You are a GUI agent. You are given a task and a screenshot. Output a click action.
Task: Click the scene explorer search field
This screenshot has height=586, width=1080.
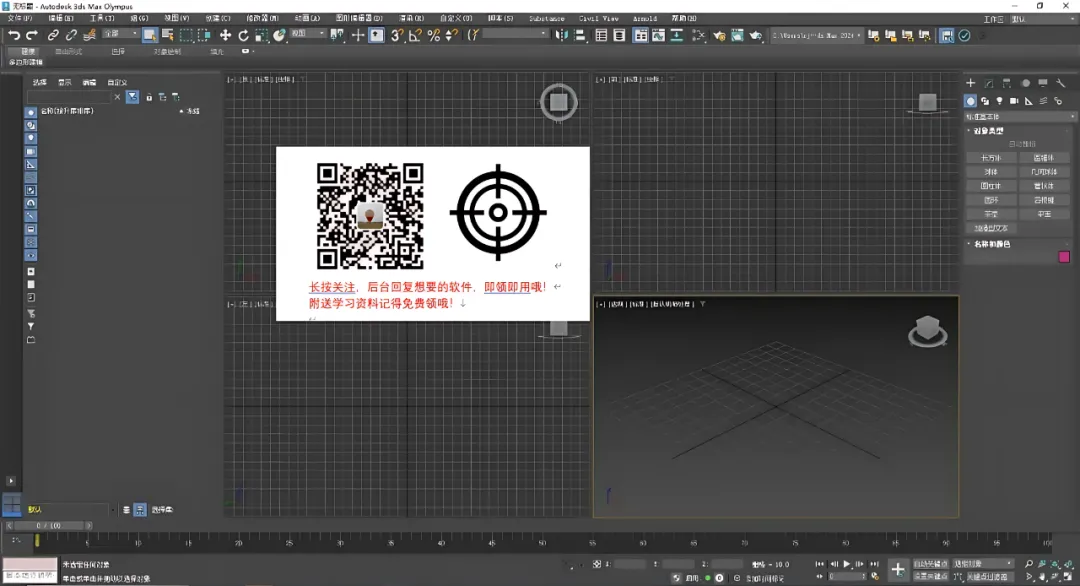[x=68, y=97]
